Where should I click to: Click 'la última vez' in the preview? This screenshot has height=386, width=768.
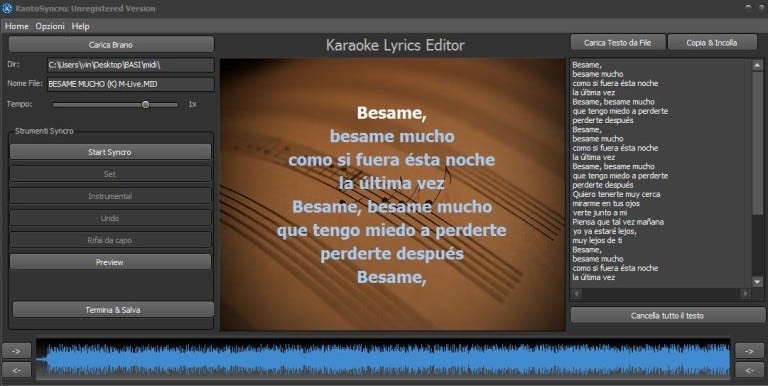(x=391, y=184)
